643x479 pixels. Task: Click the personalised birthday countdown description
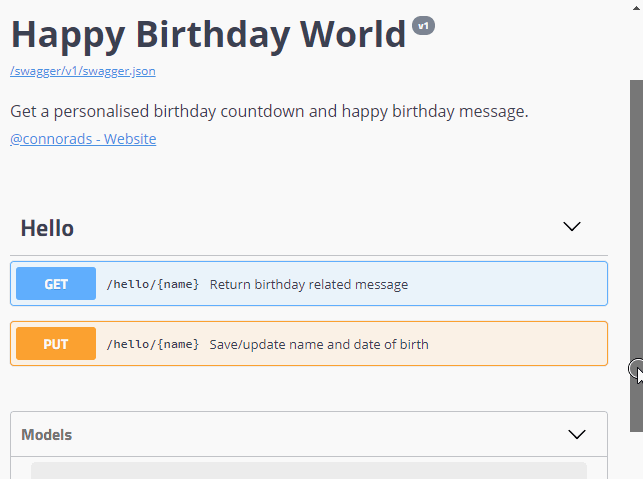click(x=268, y=111)
